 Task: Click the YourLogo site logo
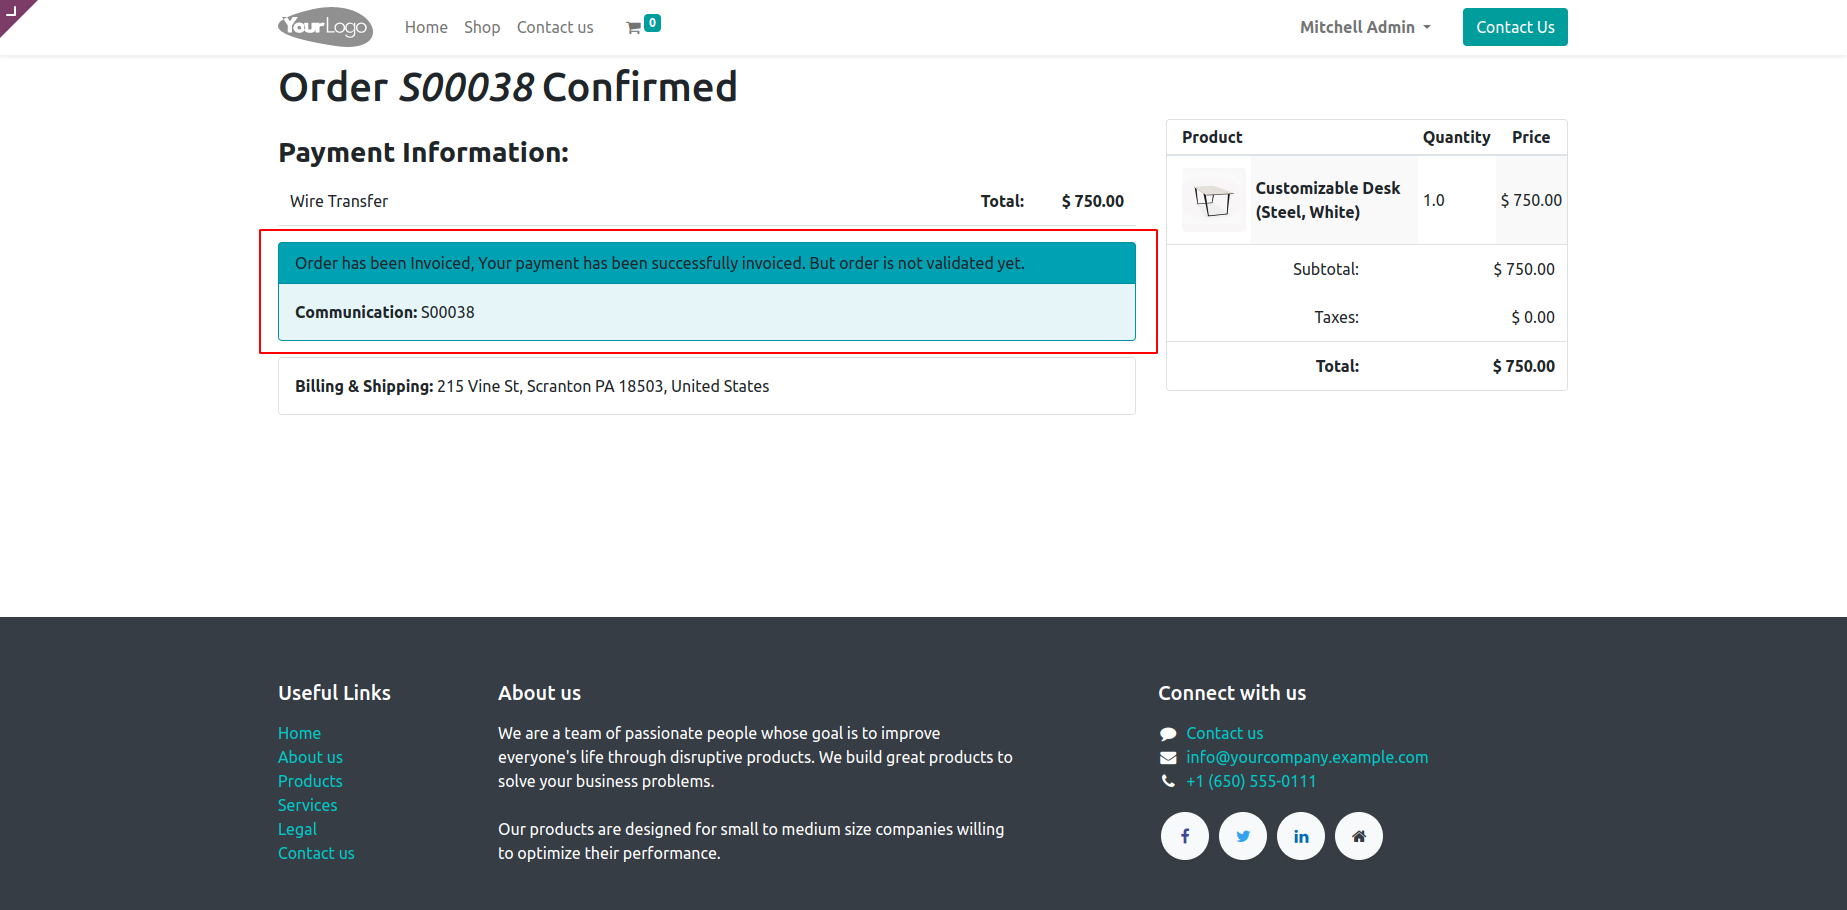click(x=325, y=27)
